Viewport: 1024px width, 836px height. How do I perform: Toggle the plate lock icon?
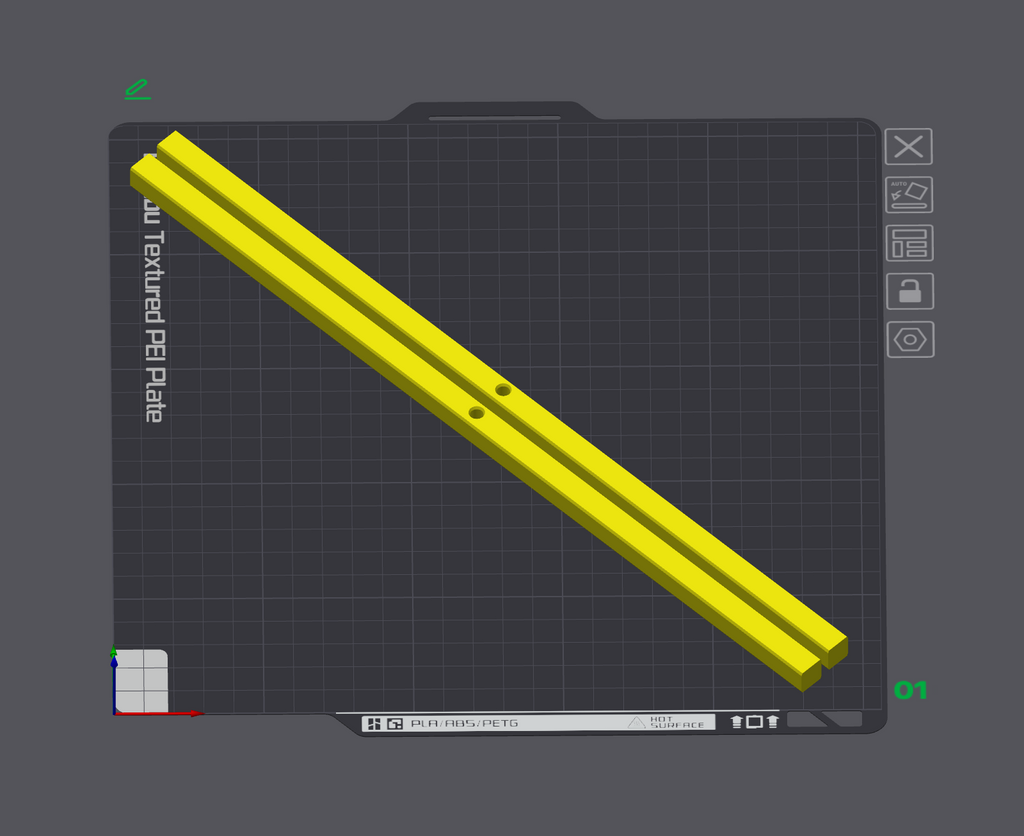[x=910, y=291]
